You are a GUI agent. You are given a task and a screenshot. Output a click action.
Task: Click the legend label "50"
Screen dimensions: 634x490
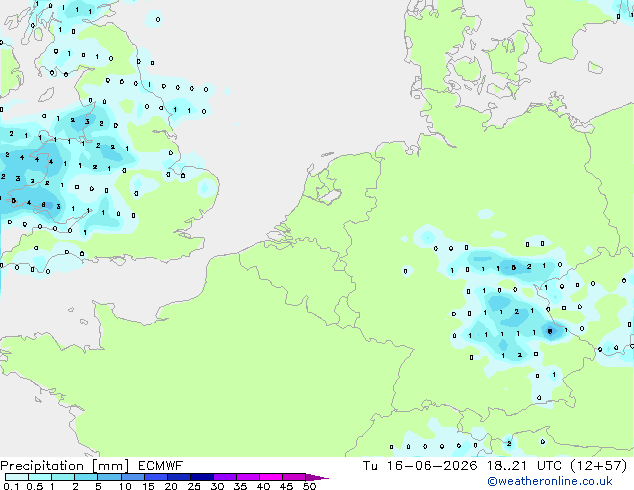(x=309, y=486)
